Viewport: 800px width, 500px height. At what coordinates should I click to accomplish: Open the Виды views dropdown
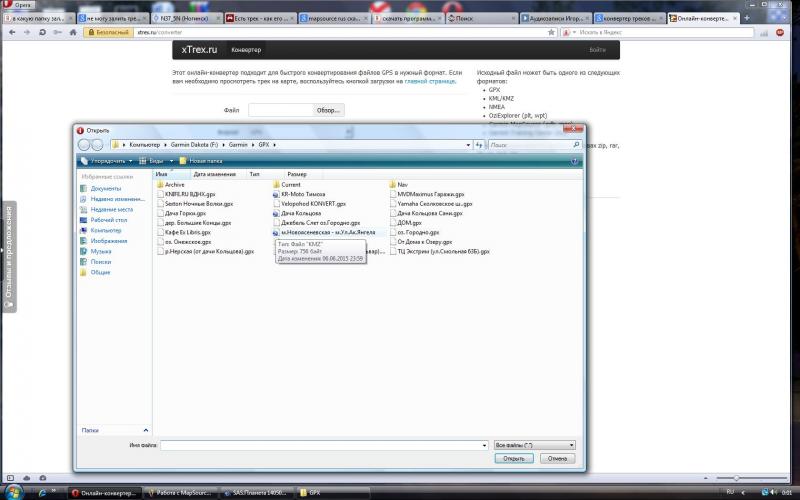156,160
